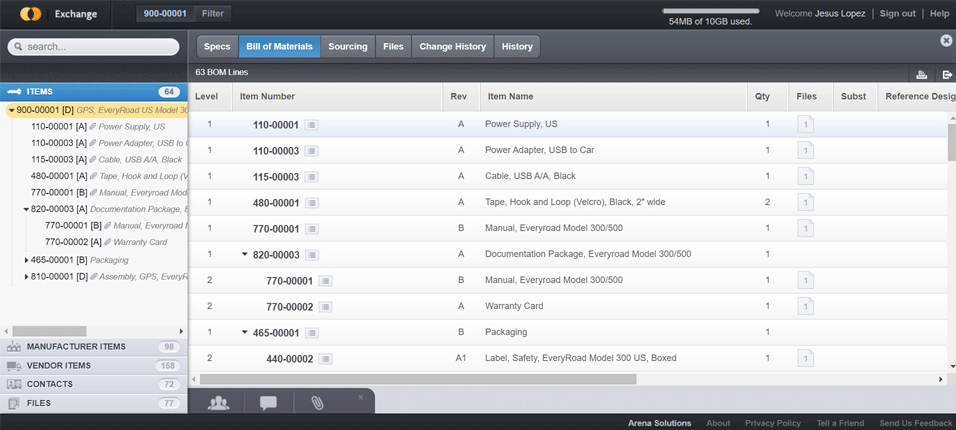Open file icon for Label, Safety row
The height and width of the screenshot is (430, 956).
tap(805, 358)
